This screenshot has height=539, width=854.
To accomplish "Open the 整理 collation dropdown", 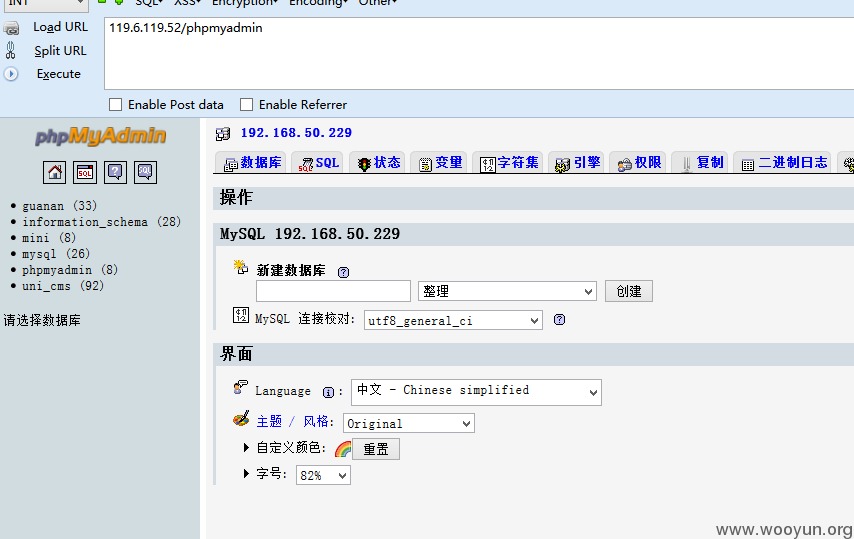I will click(x=507, y=291).
